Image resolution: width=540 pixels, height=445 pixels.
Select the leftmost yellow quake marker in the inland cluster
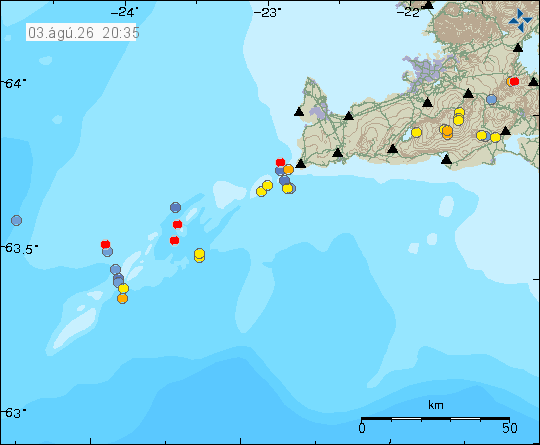click(416, 132)
